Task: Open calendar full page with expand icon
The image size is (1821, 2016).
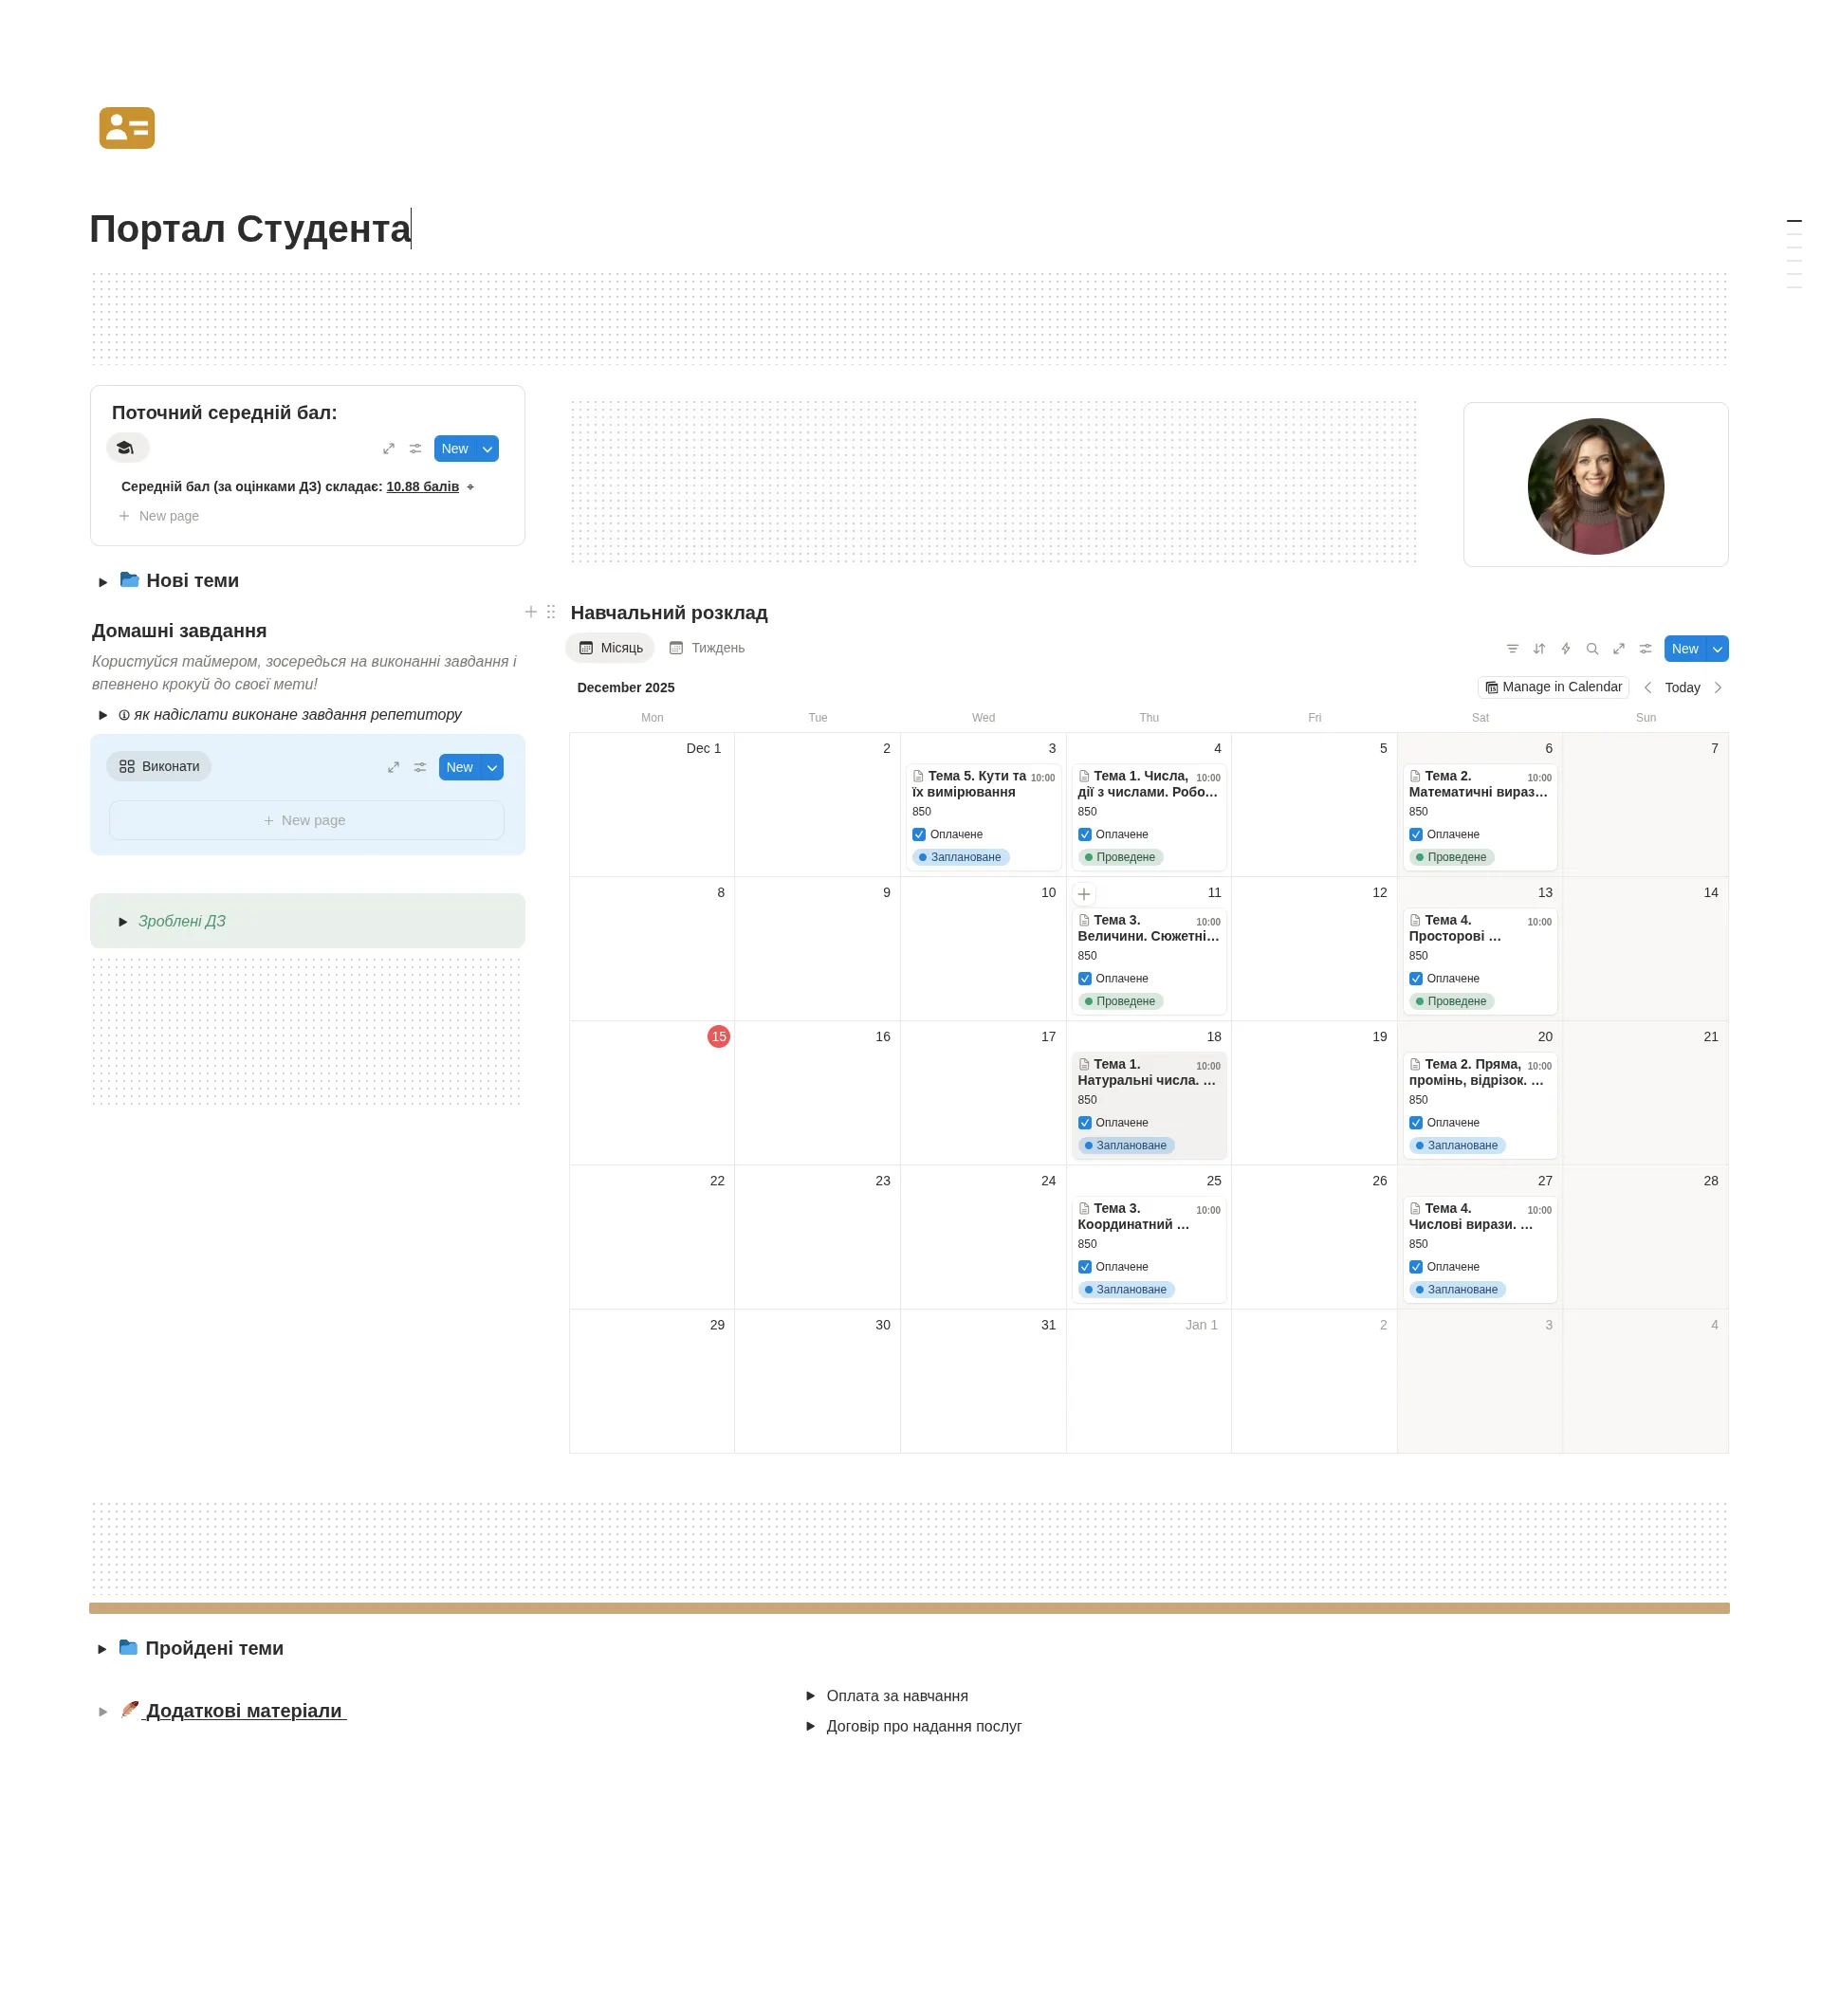Action: (x=1619, y=649)
